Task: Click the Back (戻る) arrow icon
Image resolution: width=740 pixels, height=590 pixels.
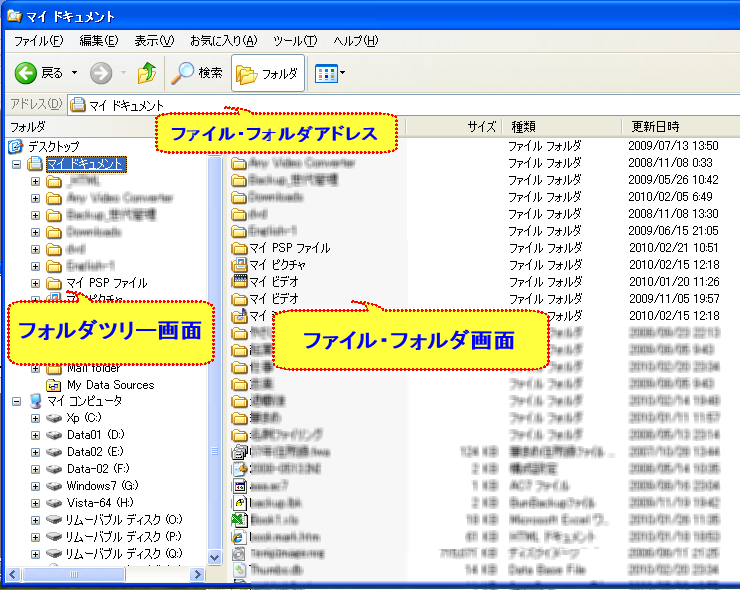Action: click(26, 72)
